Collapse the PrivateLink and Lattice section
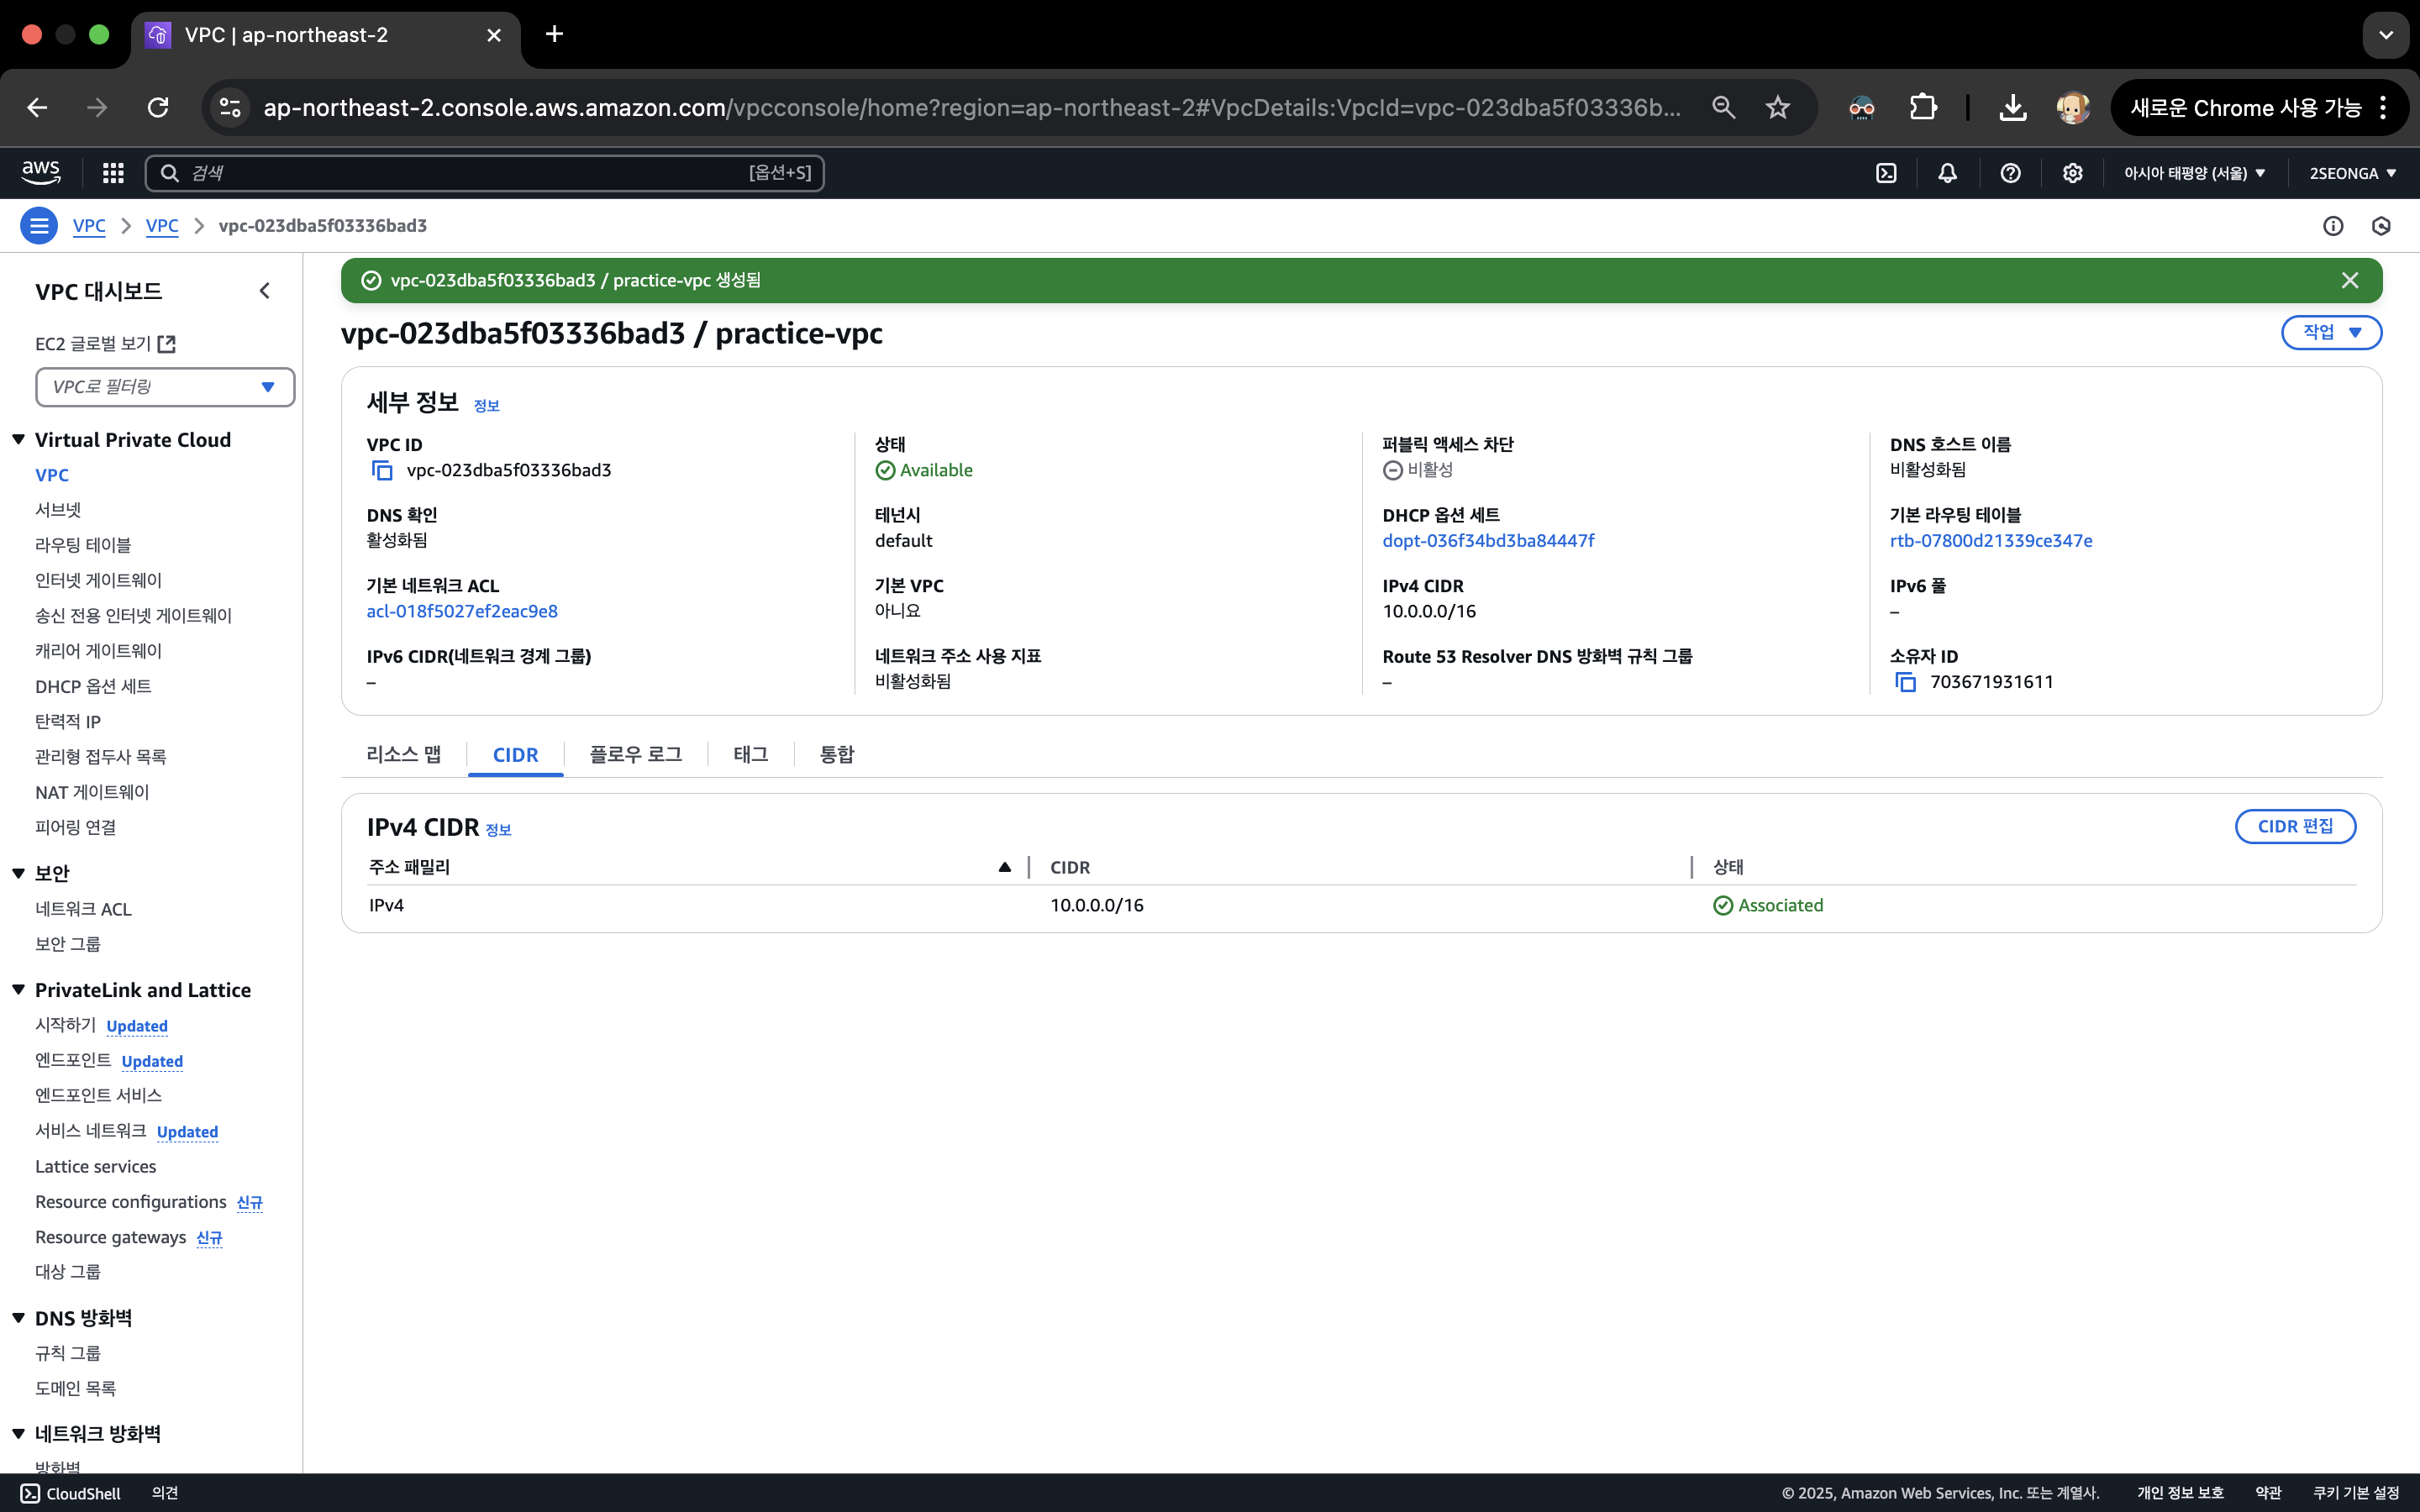 click(19, 990)
